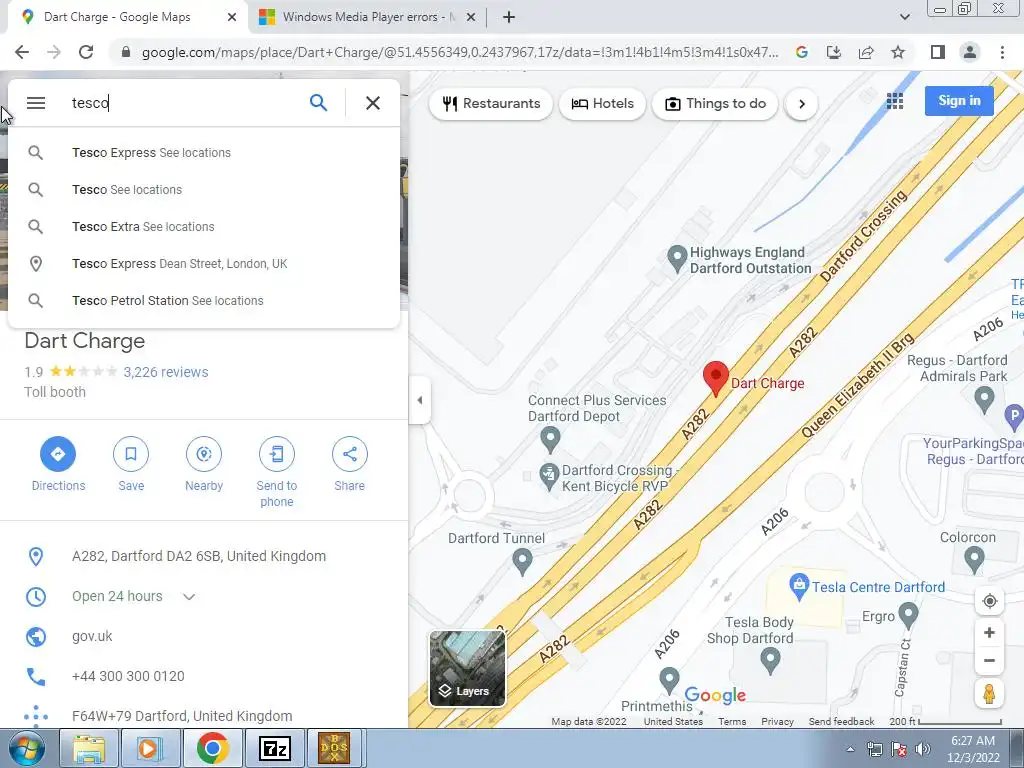Open Windows Start menu

point(26,748)
